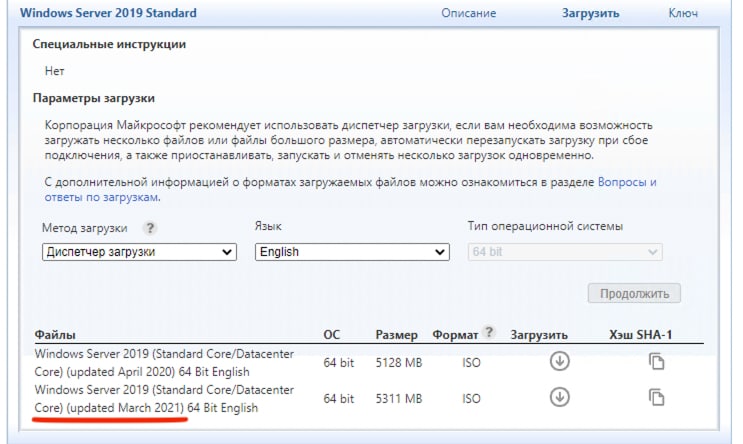Open the Вопросы и ответы по загрузкам link
This screenshot has width=743, height=444.
click(x=351, y=190)
